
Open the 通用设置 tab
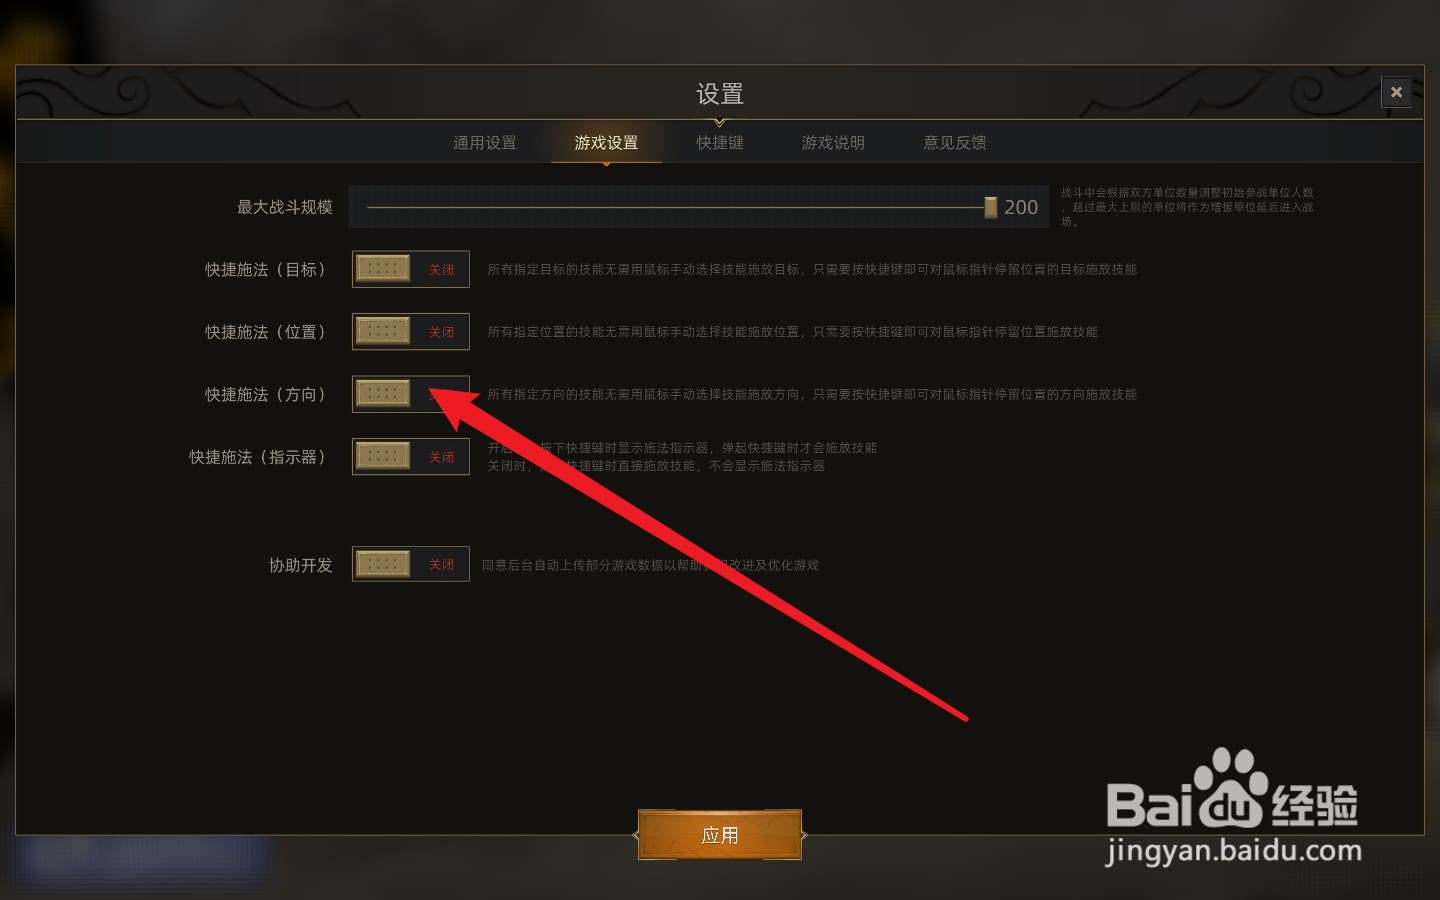pos(485,143)
